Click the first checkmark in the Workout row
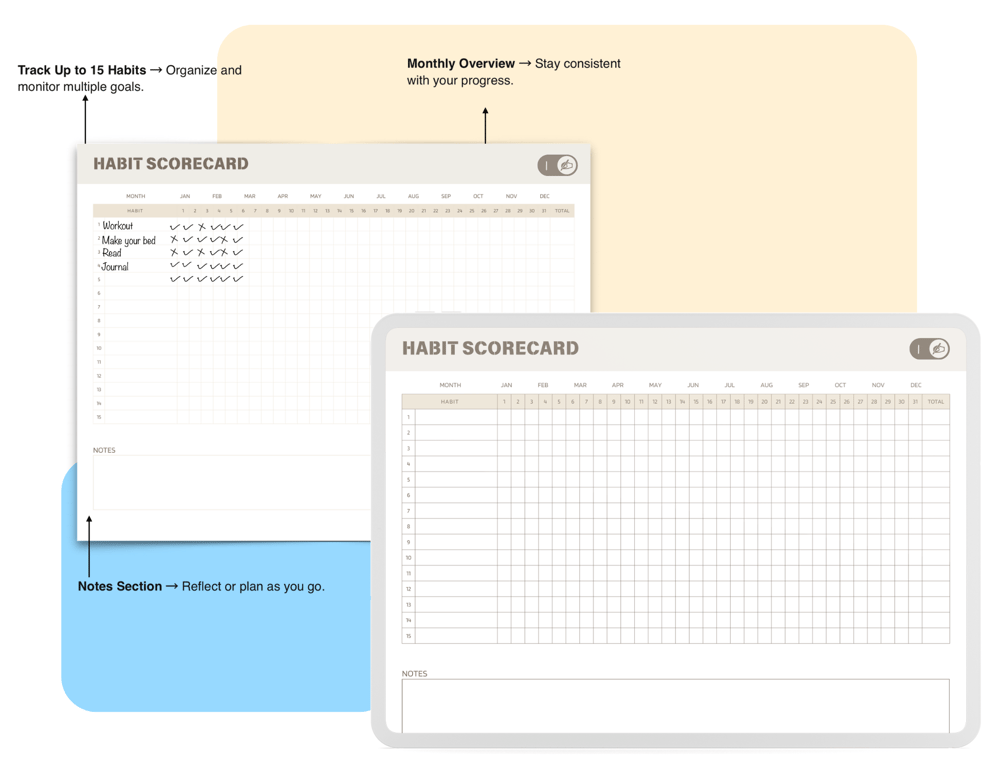The height and width of the screenshot is (768, 994). (175, 226)
